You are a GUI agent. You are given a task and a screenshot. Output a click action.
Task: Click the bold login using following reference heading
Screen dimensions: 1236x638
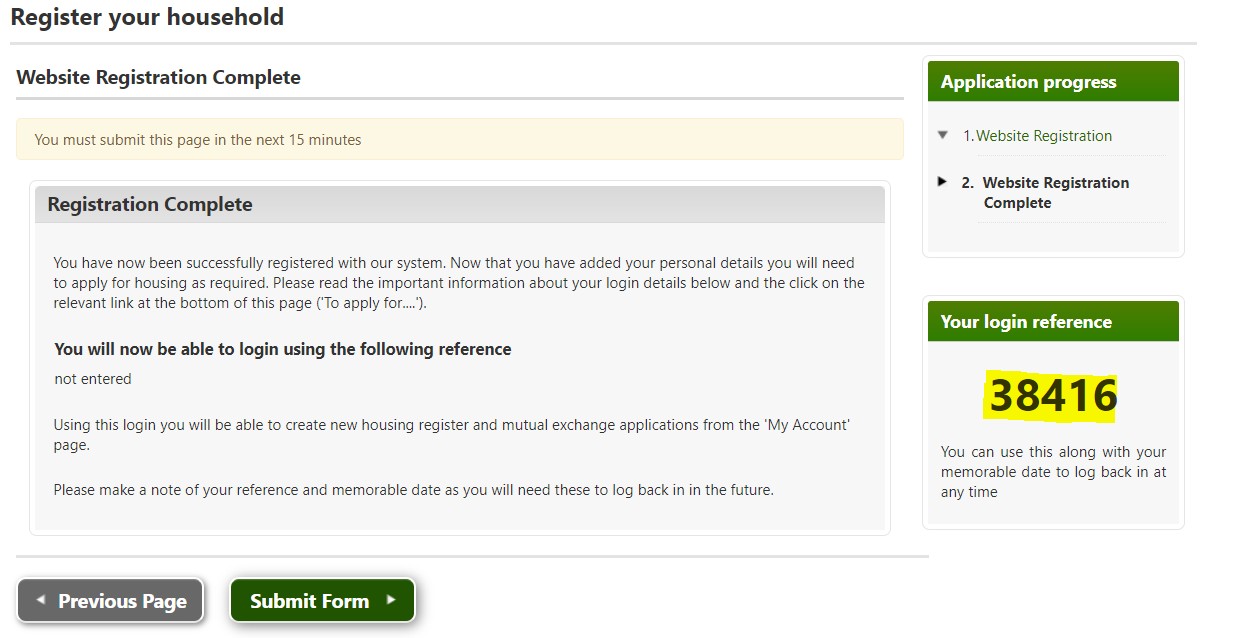(283, 349)
